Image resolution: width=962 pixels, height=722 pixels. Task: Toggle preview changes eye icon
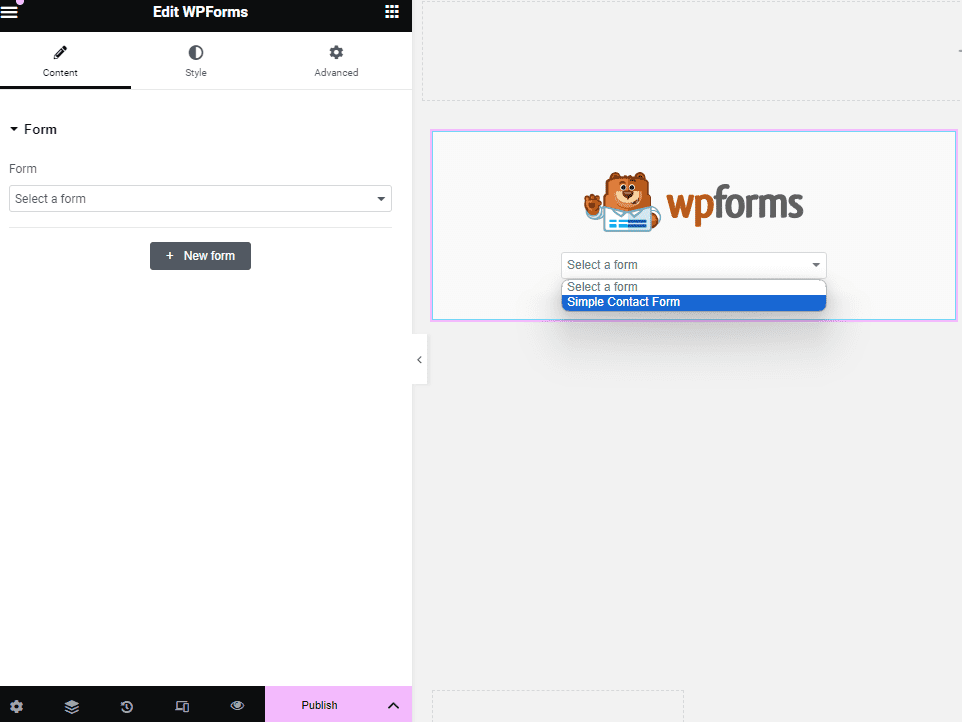pyautogui.click(x=237, y=706)
